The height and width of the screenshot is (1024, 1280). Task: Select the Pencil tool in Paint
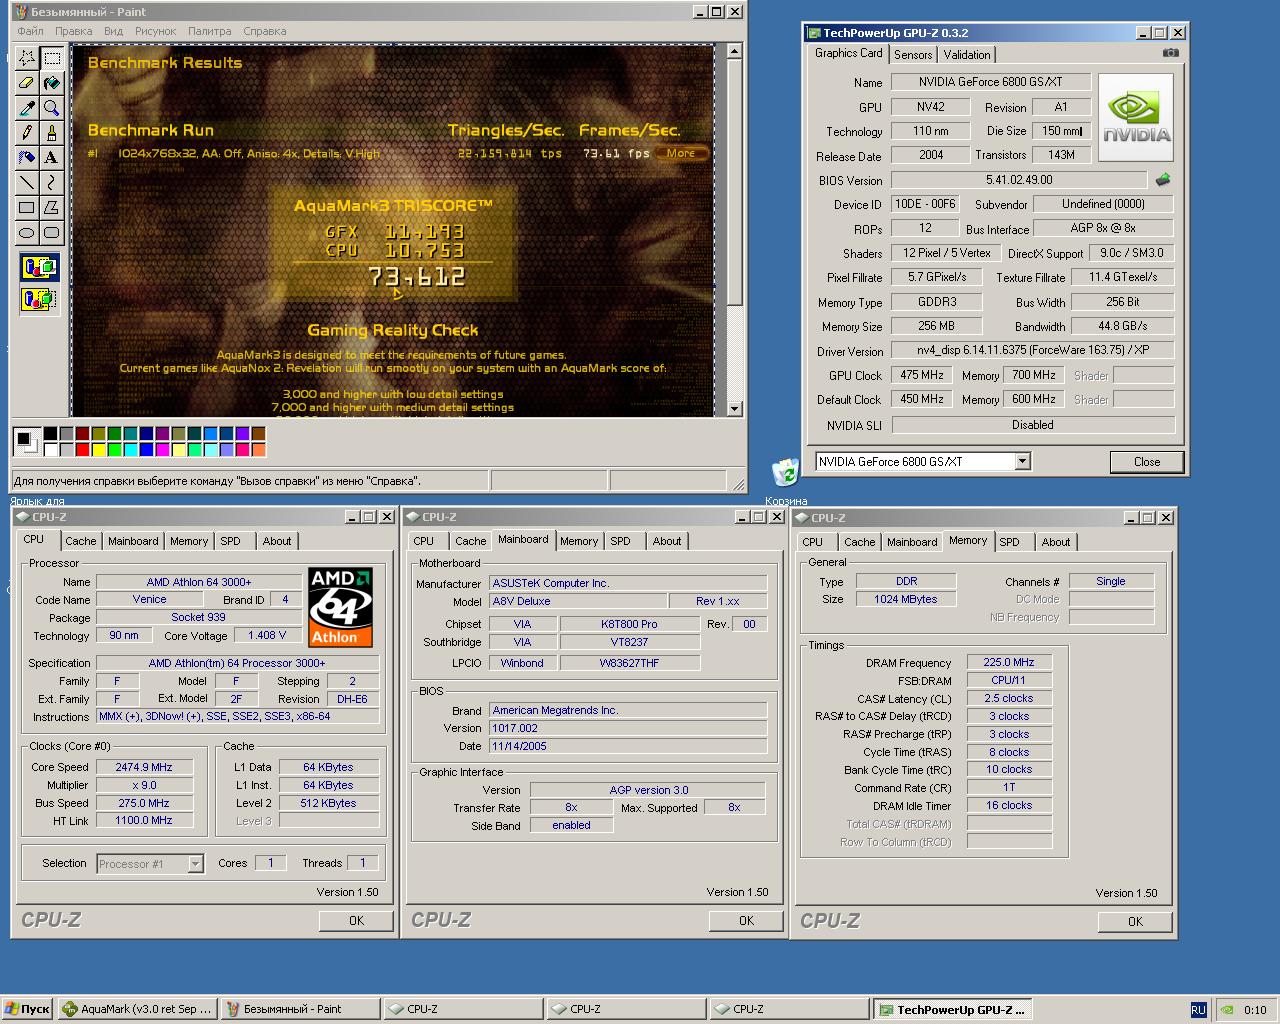coord(27,133)
